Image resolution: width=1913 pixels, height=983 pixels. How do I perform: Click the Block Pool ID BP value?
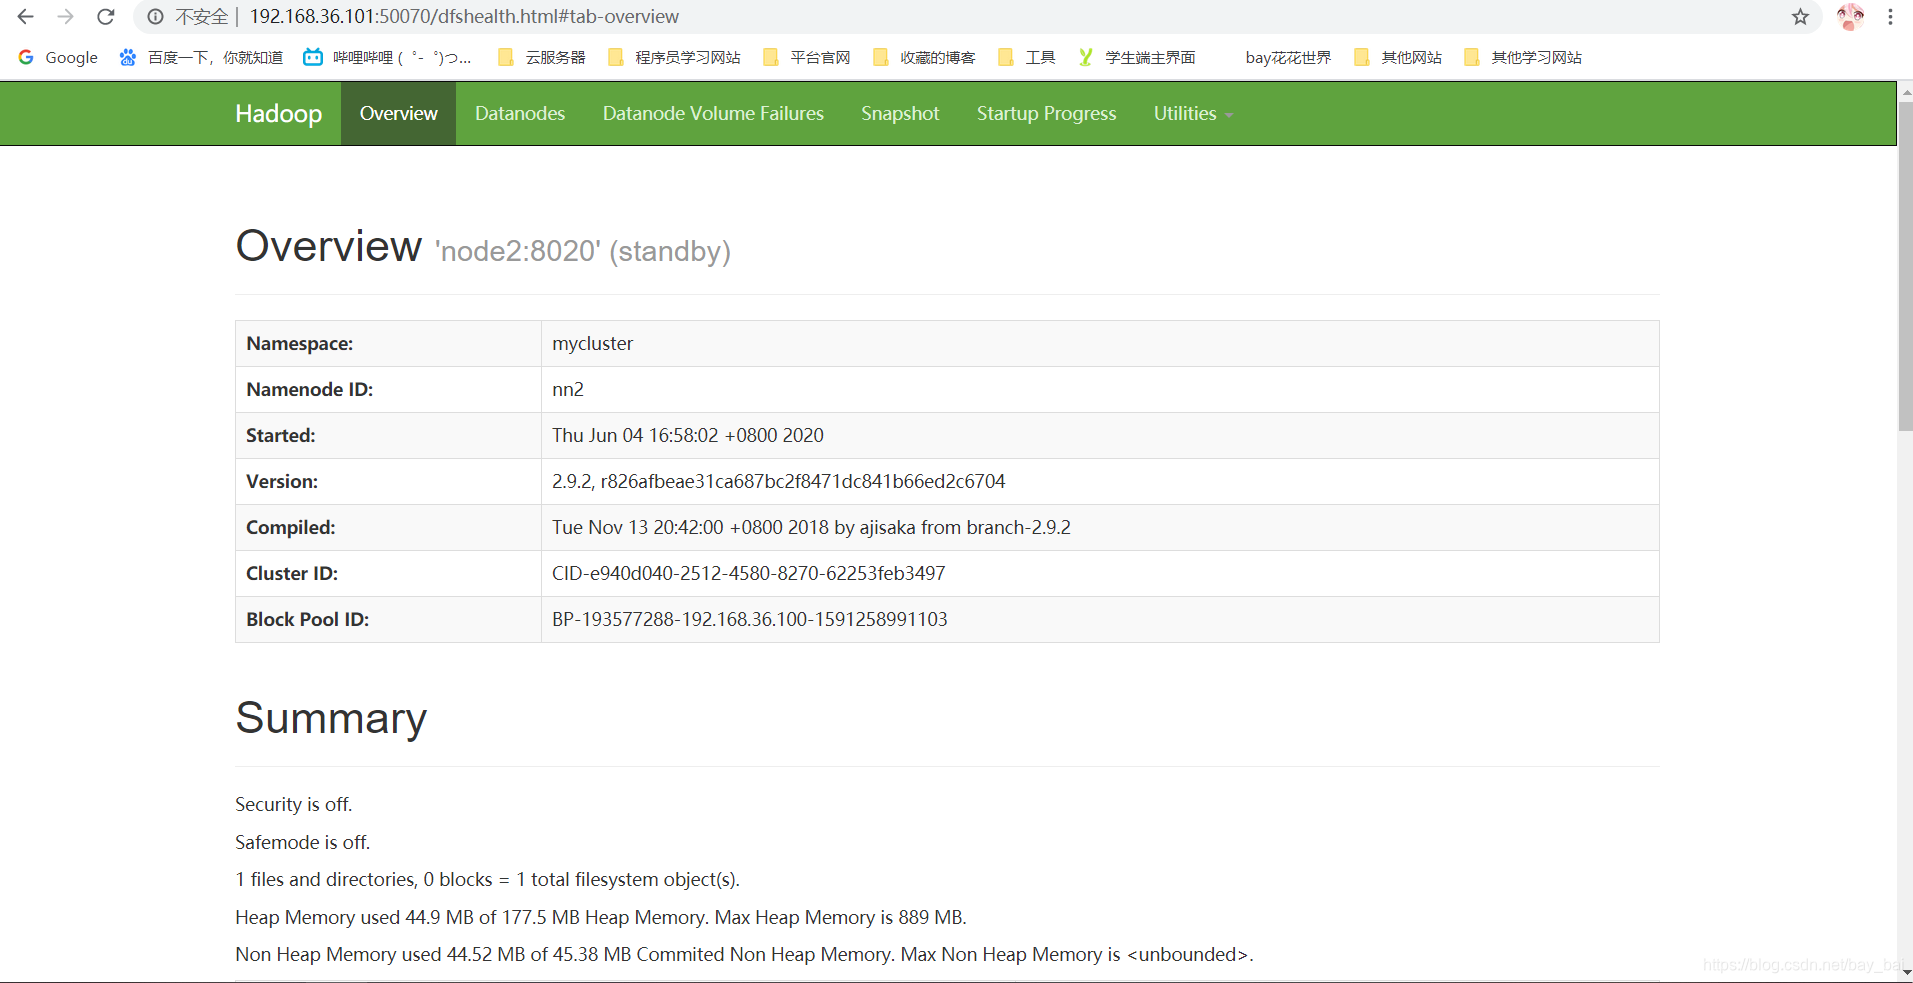[749, 620]
